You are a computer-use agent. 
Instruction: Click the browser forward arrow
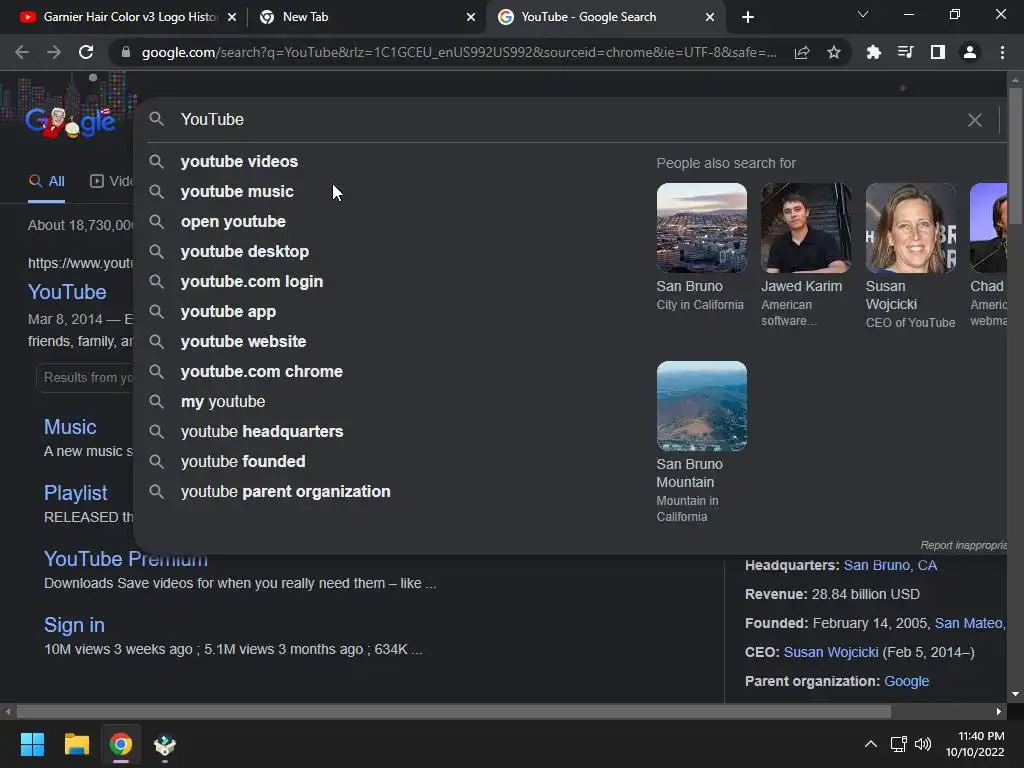(x=54, y=52)
